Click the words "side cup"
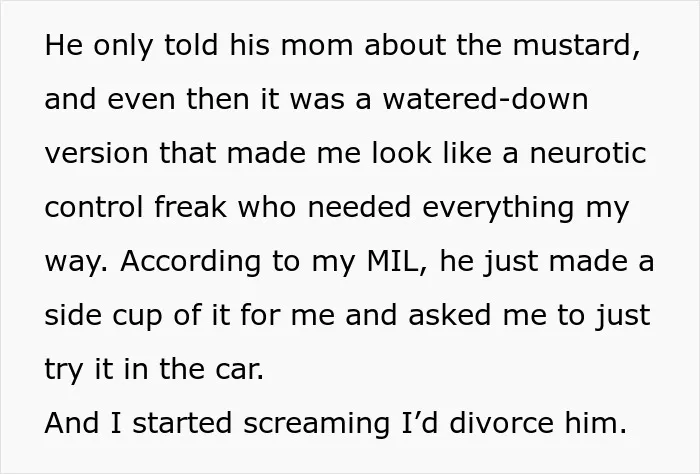 [x=104, y=316]
